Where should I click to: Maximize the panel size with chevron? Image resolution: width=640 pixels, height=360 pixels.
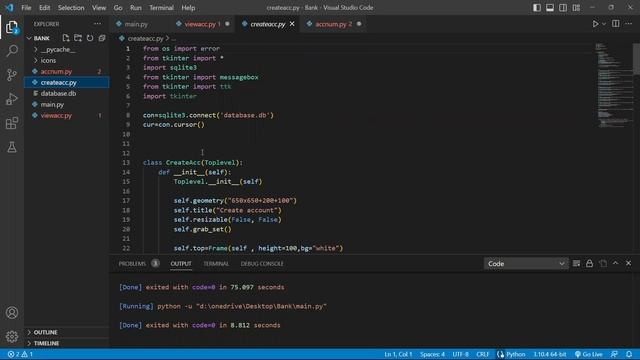tap(616, 264)
